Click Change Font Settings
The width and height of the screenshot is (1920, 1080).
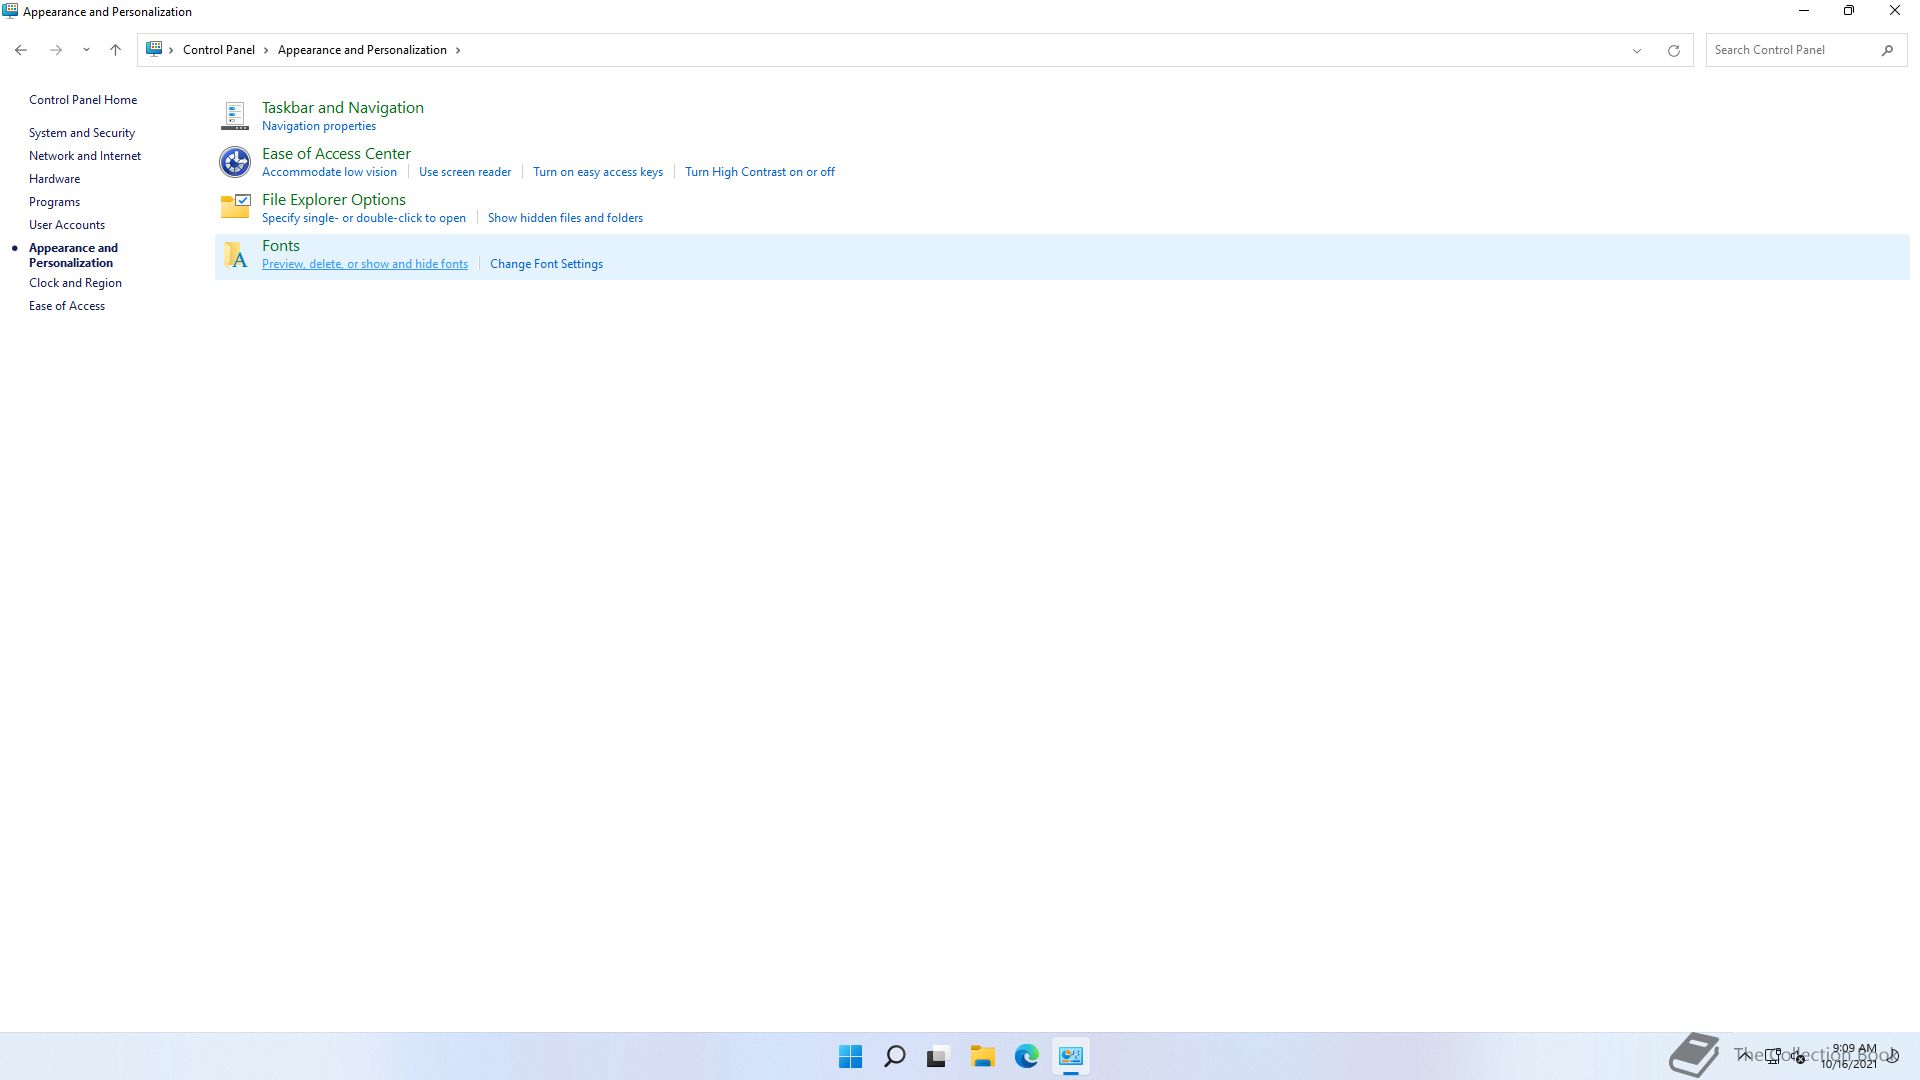coord(546,264)
